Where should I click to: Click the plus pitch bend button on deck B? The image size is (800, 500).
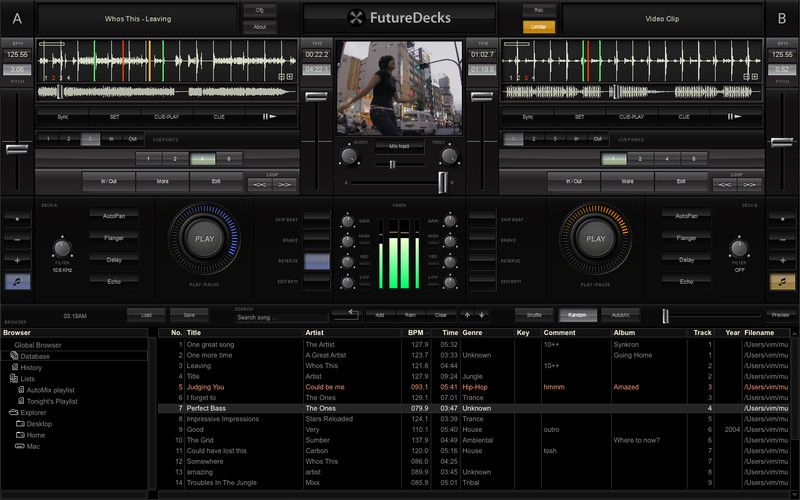[782, 260]
